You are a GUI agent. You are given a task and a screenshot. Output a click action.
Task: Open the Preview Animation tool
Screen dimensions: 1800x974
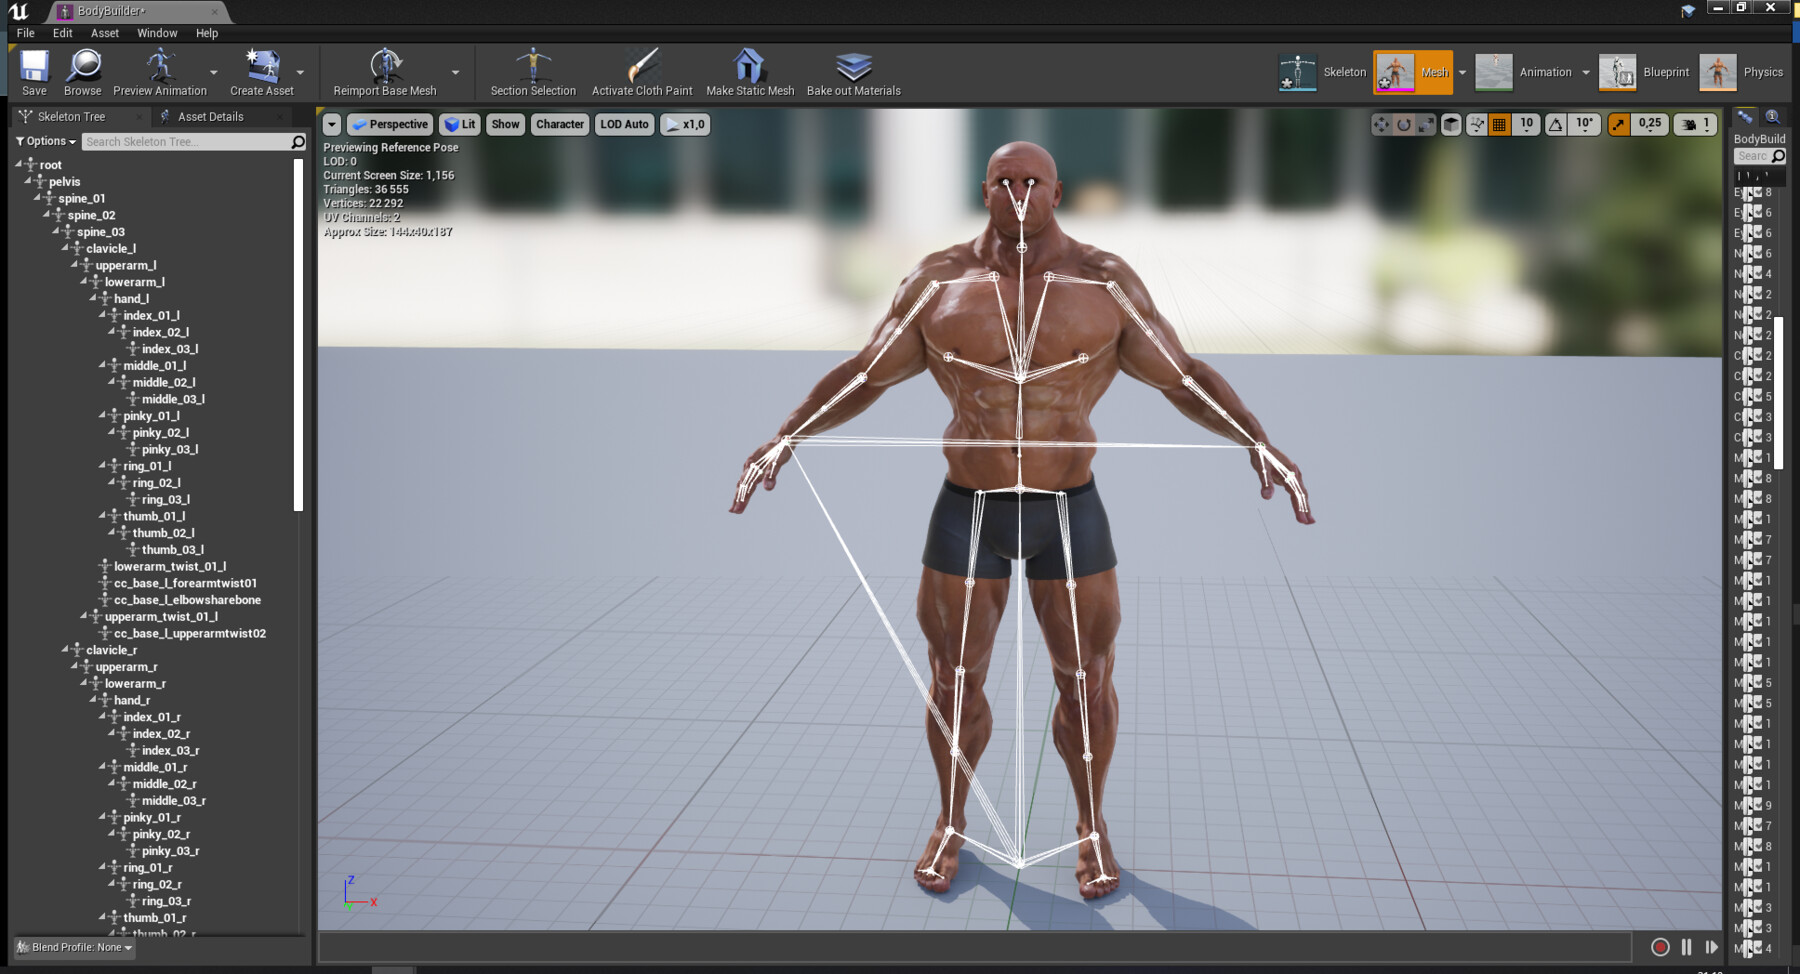coord(160,70)
